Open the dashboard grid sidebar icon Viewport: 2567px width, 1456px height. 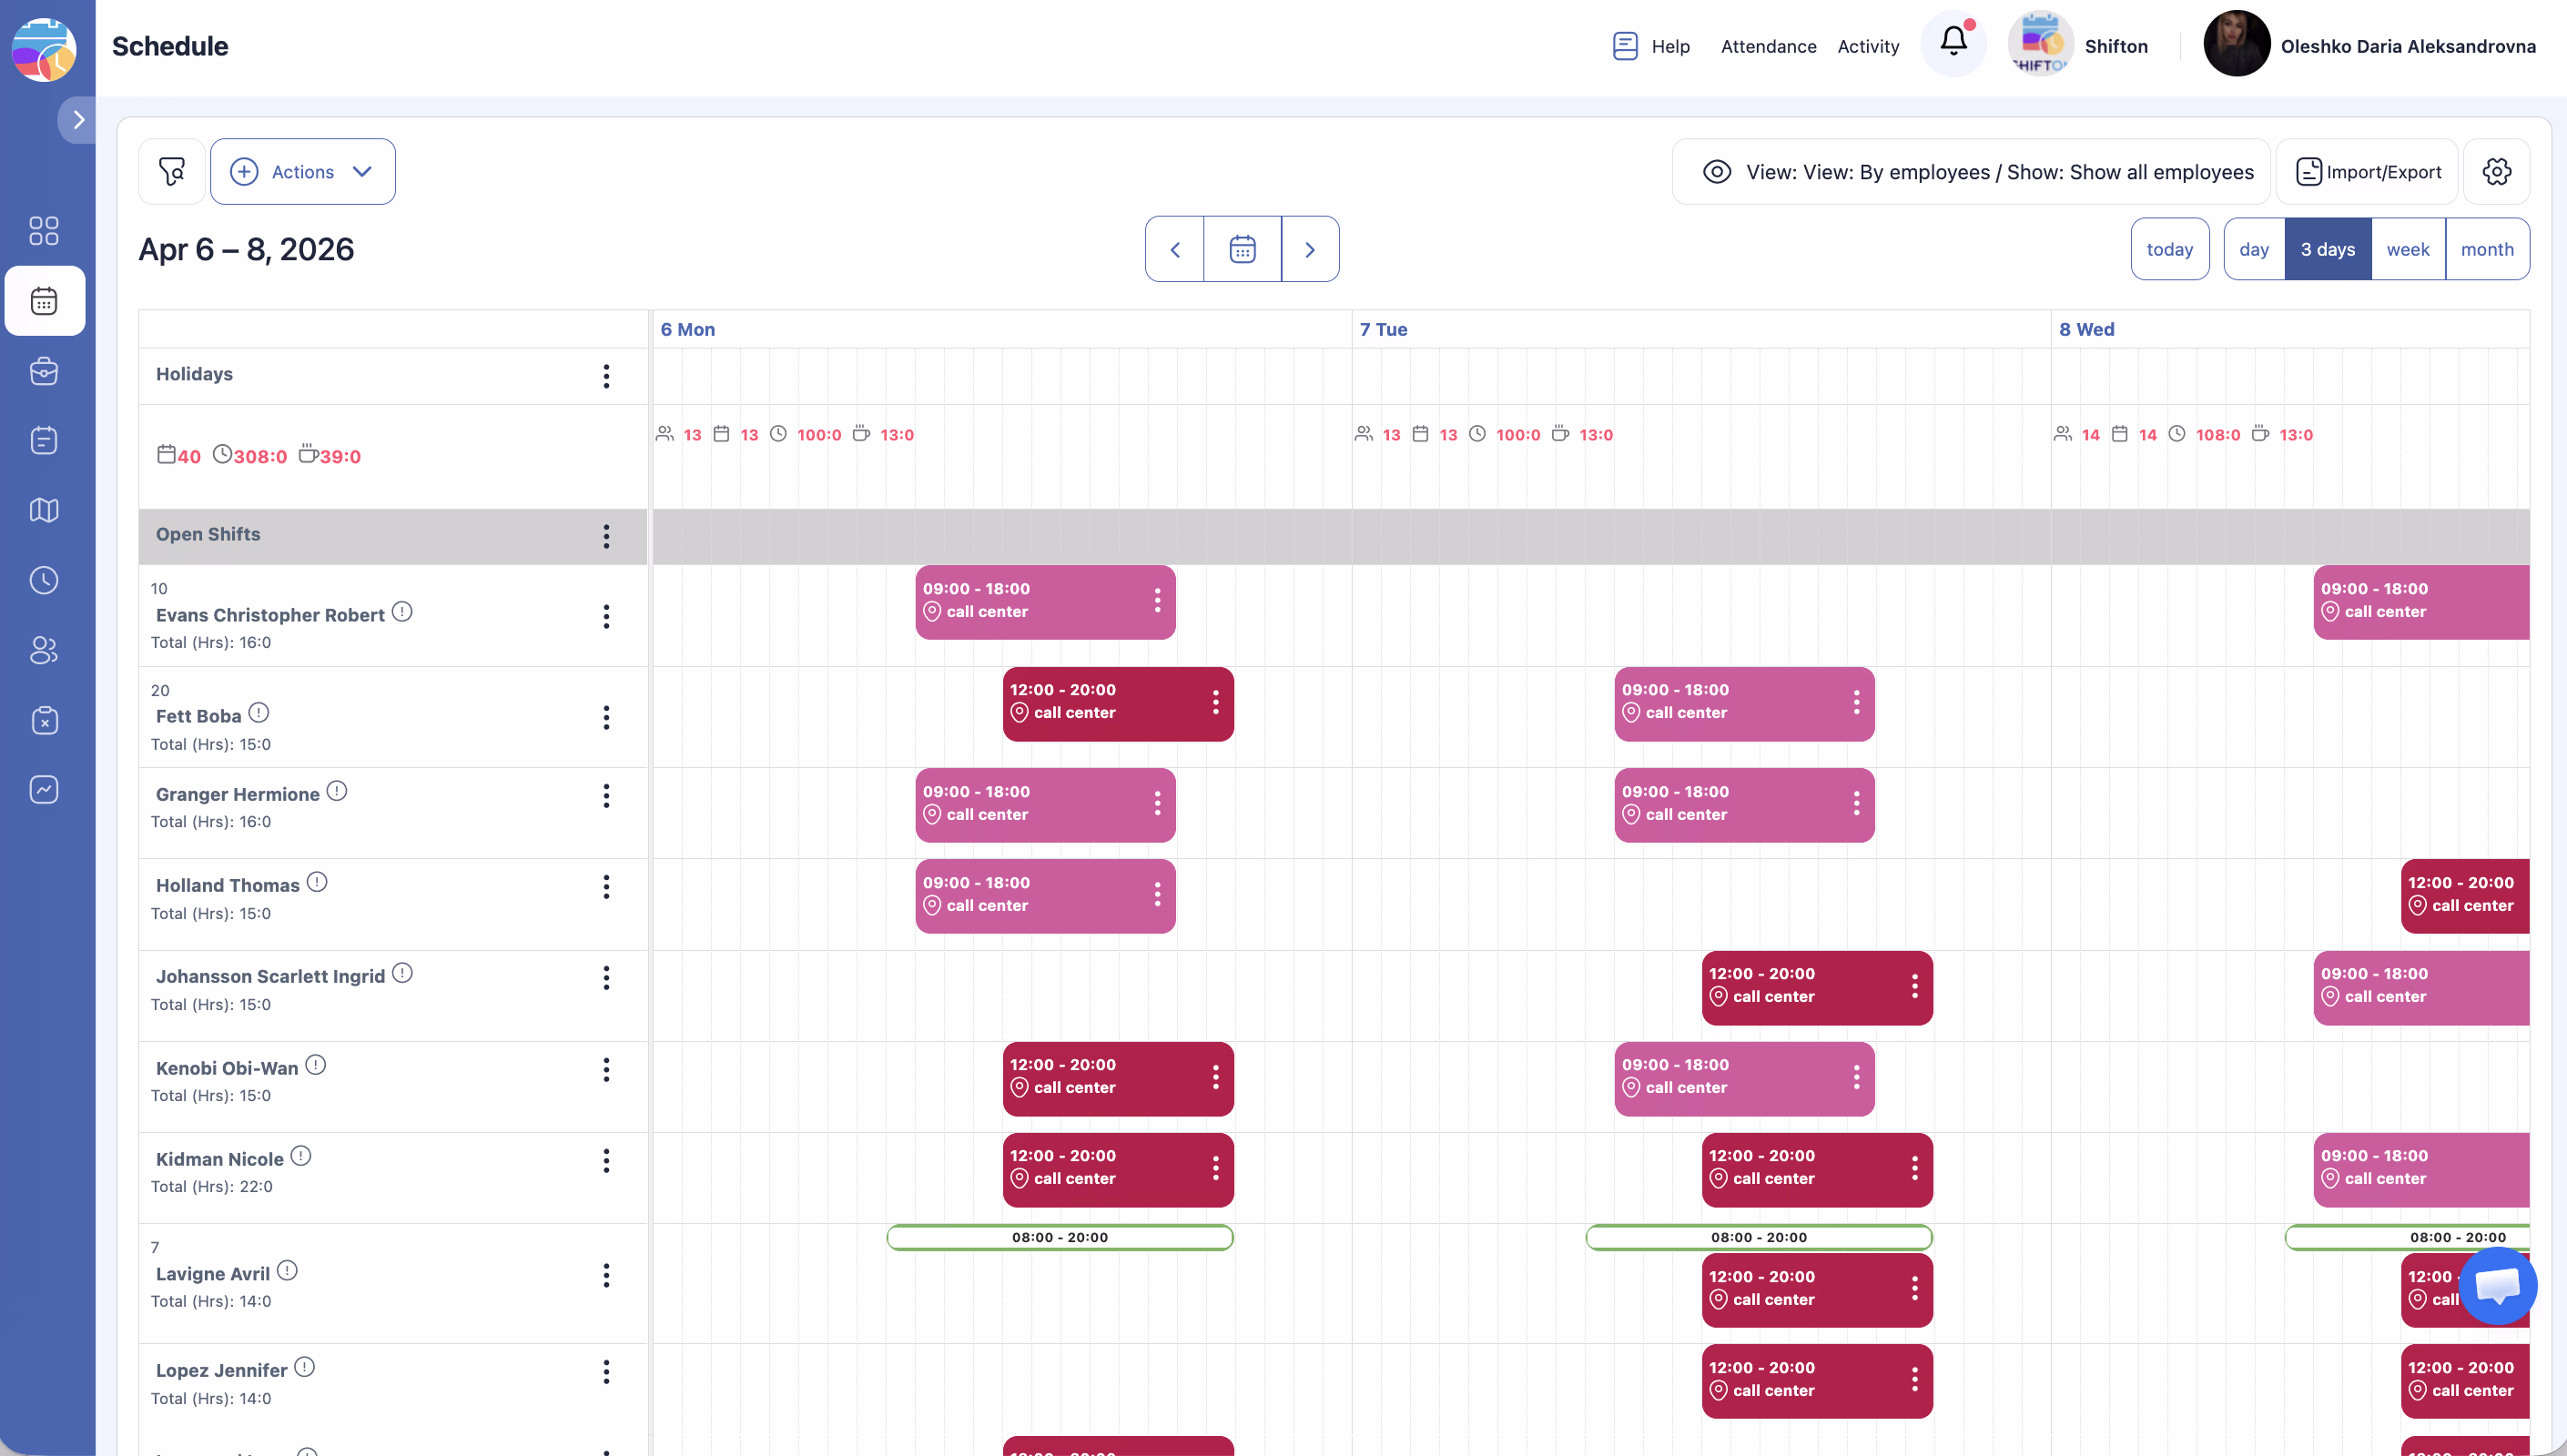click(x=44, y=231)
